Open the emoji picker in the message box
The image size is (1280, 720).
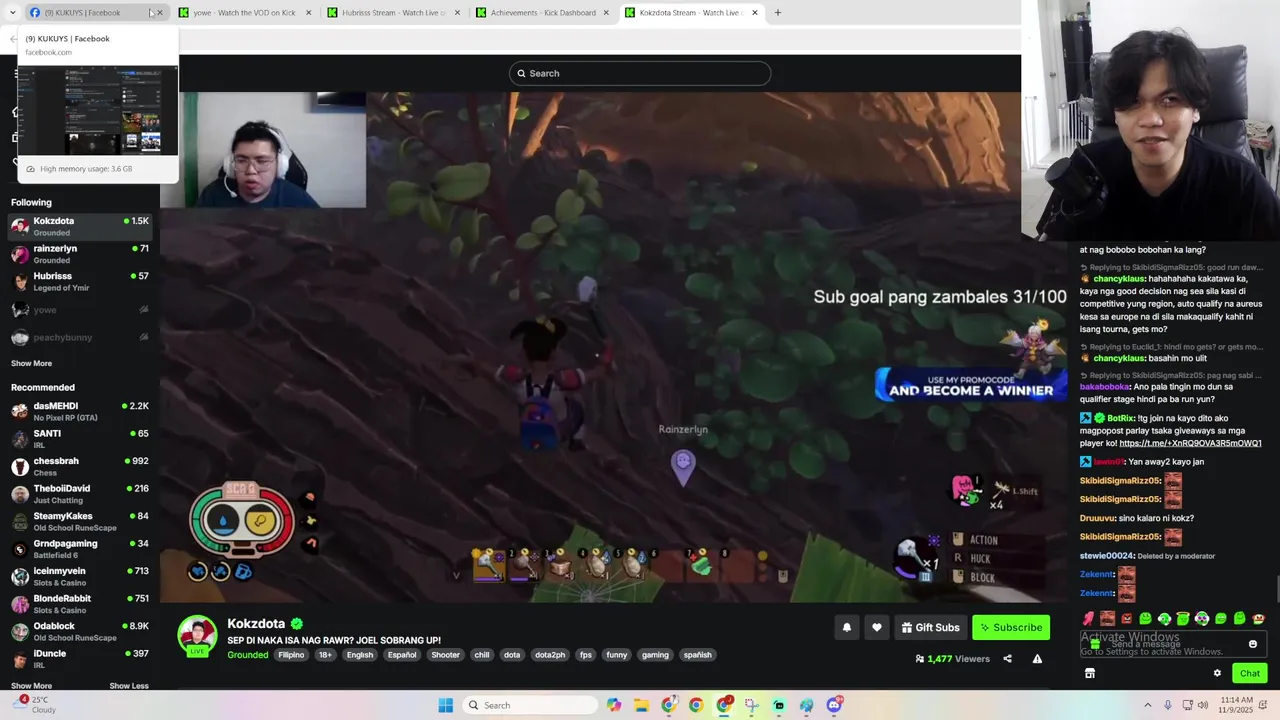[1253, 644]
